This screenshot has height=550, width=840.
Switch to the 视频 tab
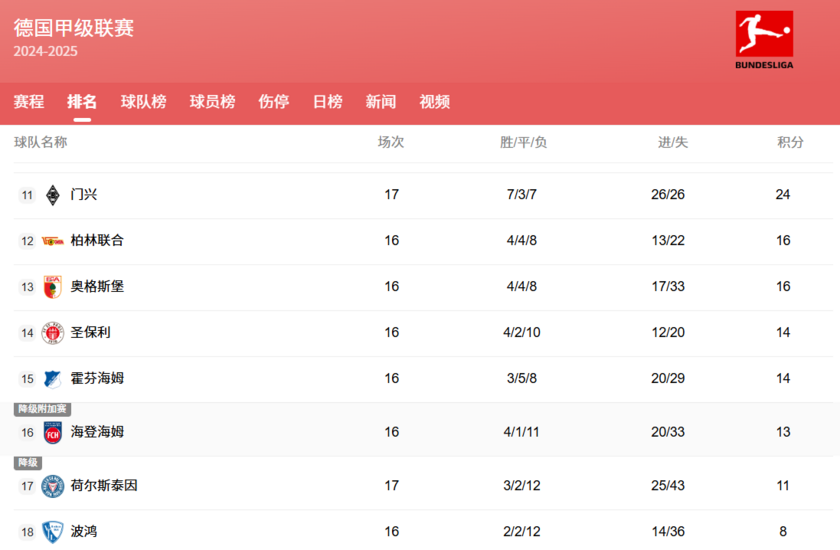434,102
